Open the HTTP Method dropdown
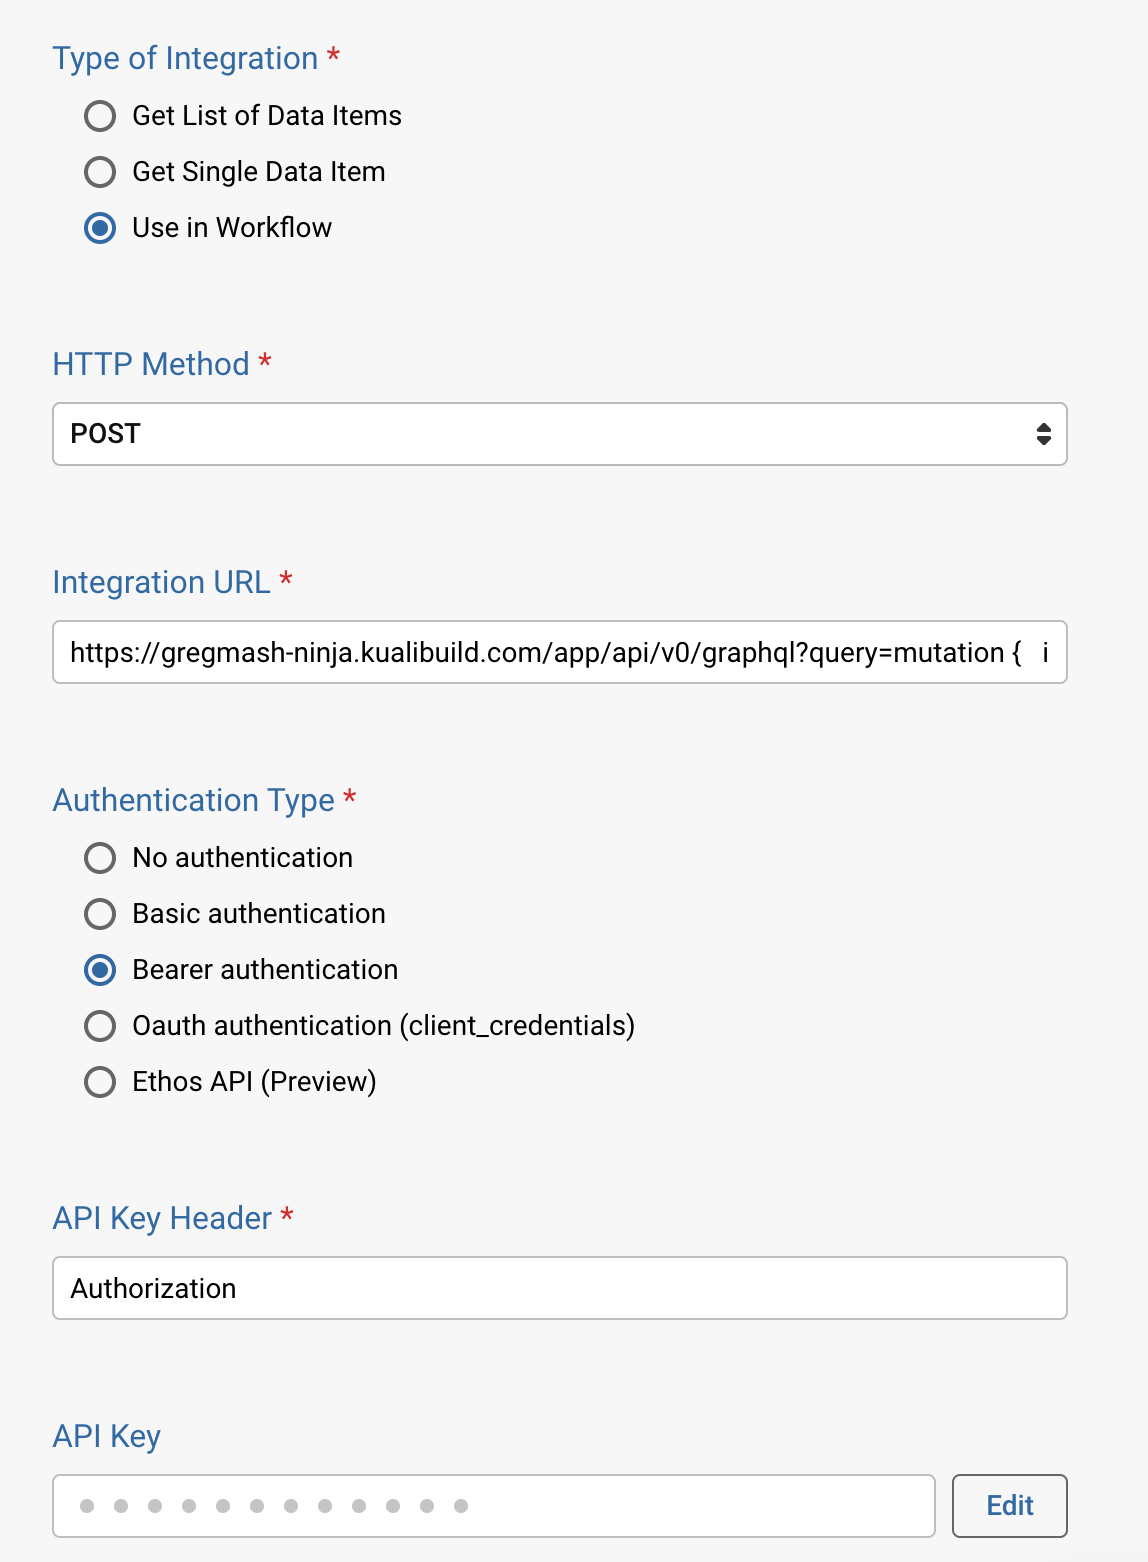 559,434
